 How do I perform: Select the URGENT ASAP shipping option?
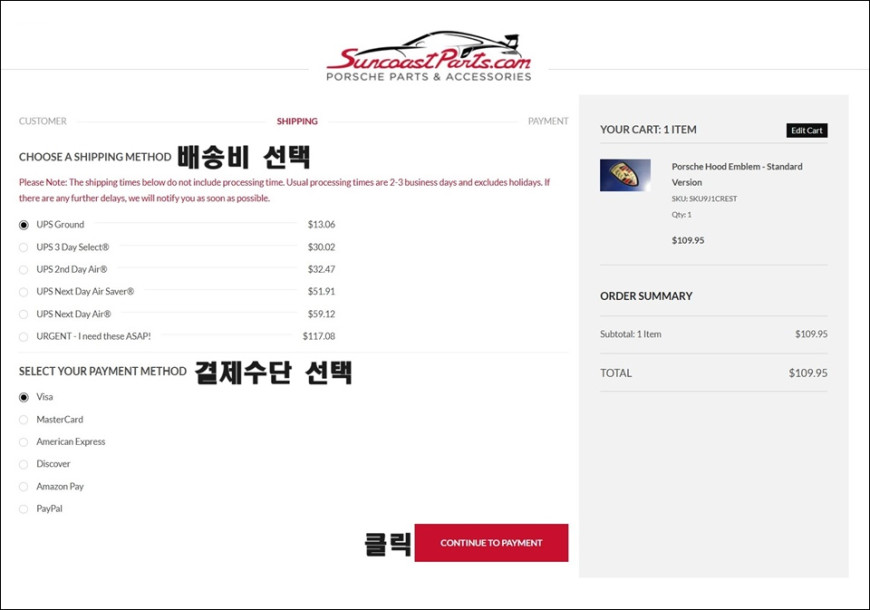23,336
